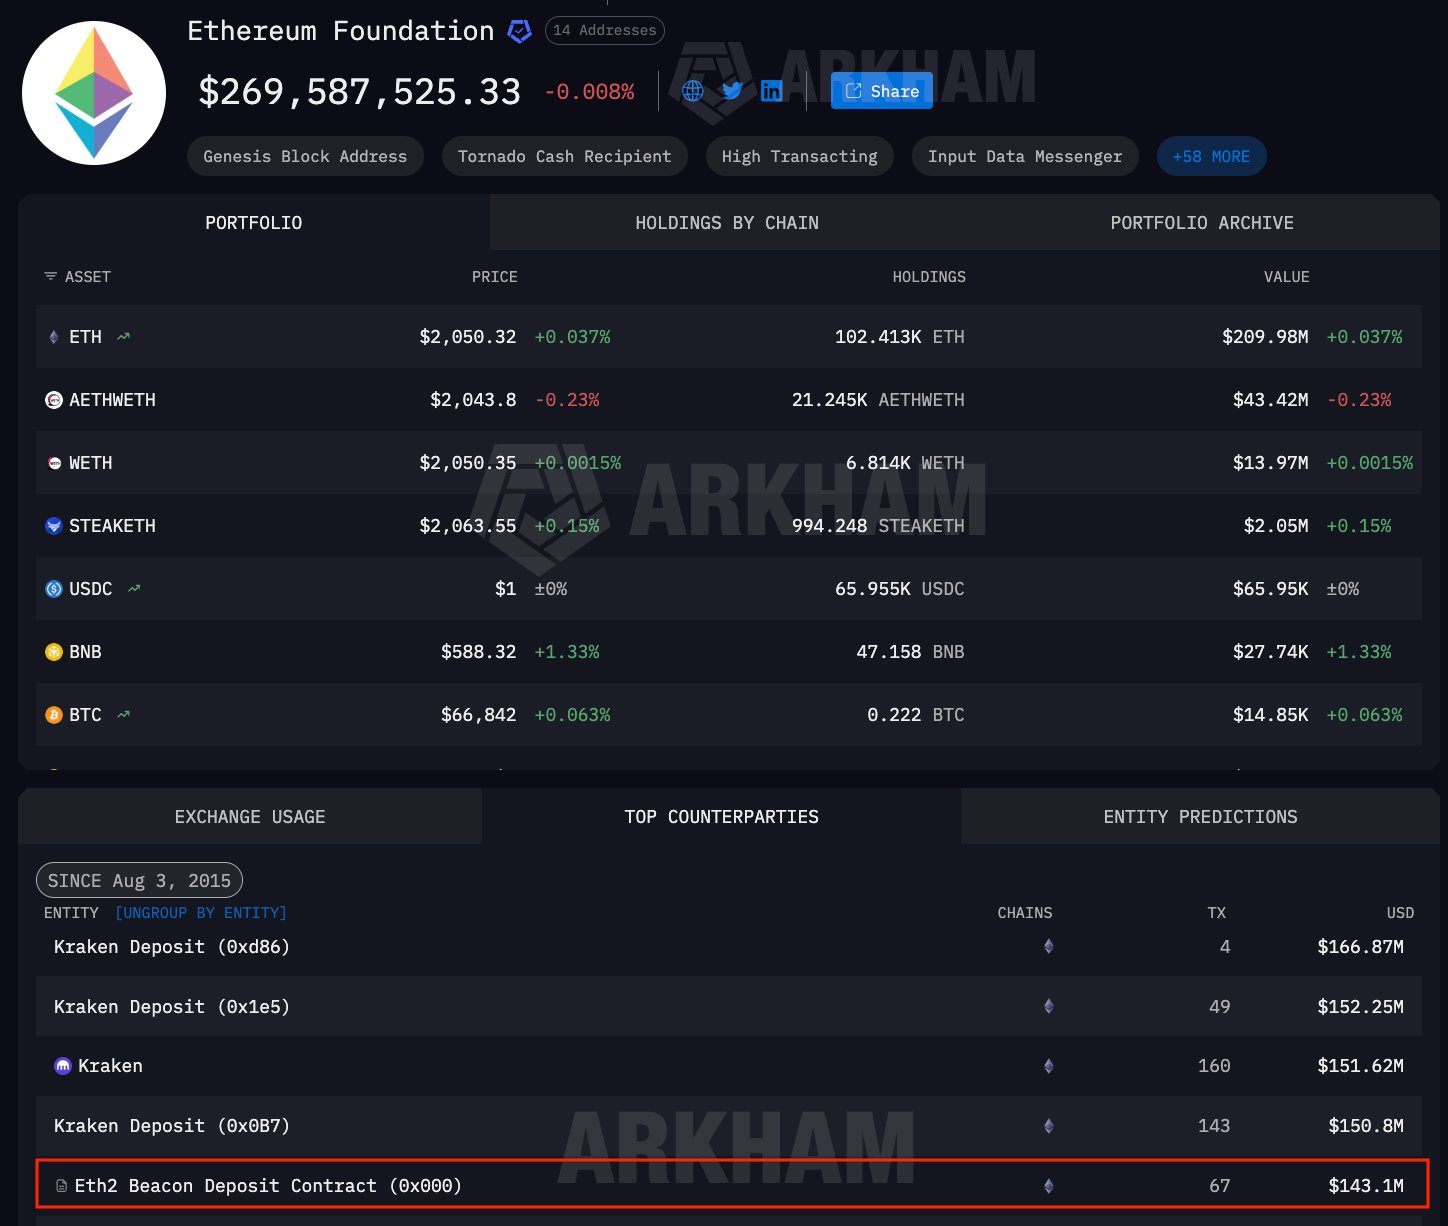This screenshot has height=1226, width=1448.
Task: Open the entity's website via the globe icon
Action: (692, 91)
